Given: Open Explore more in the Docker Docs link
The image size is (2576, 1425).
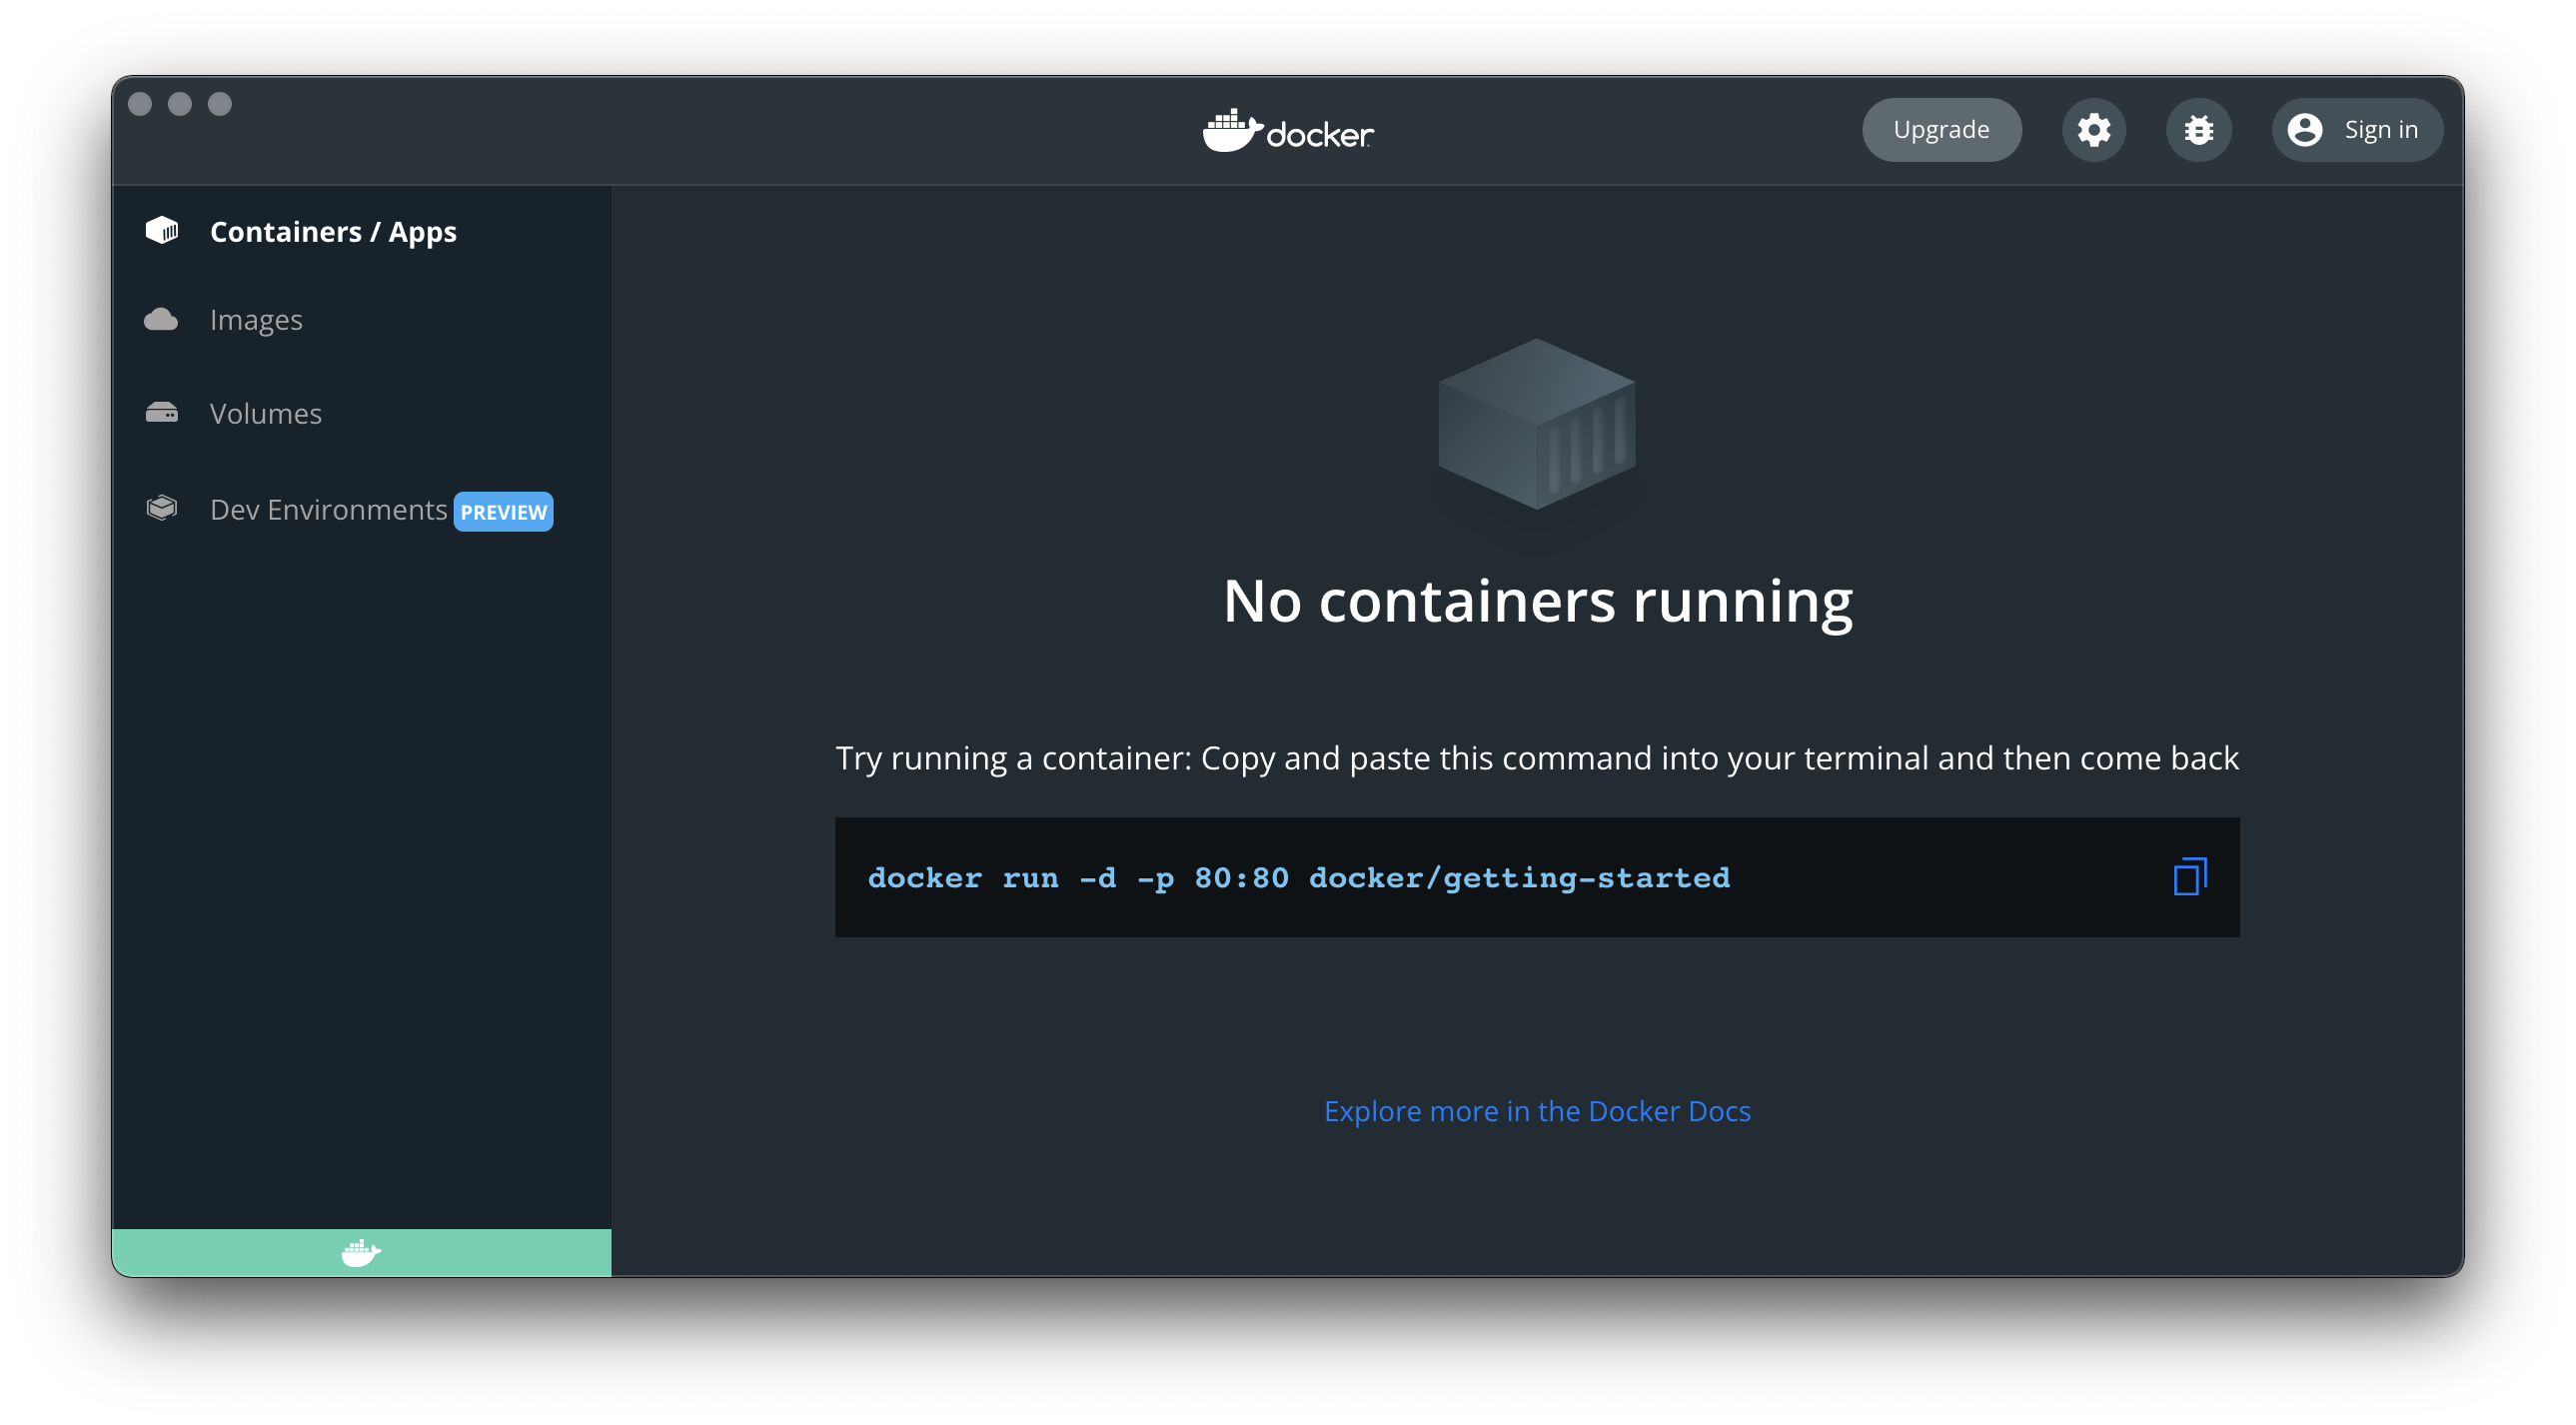Looking at the screenshot, I should pyautogui.click(x=1537, y=1111).
